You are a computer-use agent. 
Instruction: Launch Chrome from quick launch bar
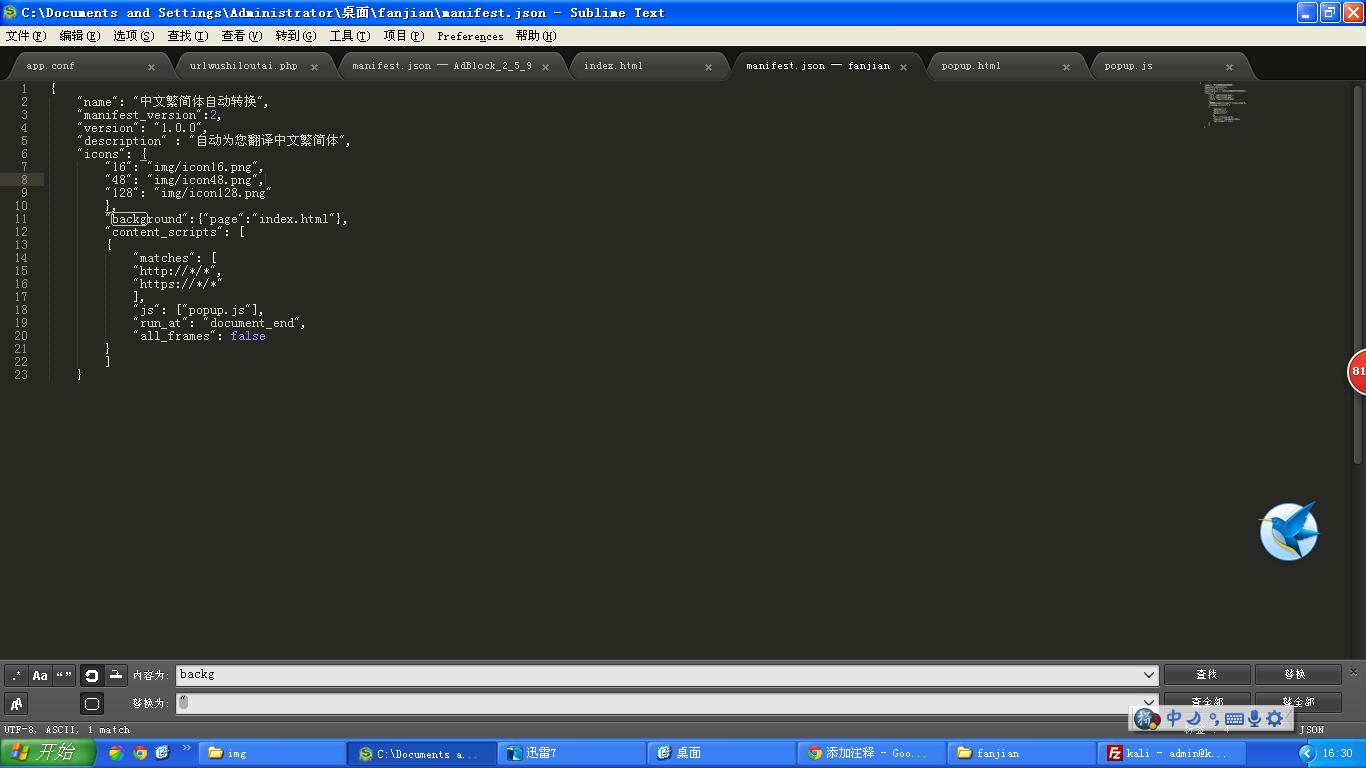point(140,753)
